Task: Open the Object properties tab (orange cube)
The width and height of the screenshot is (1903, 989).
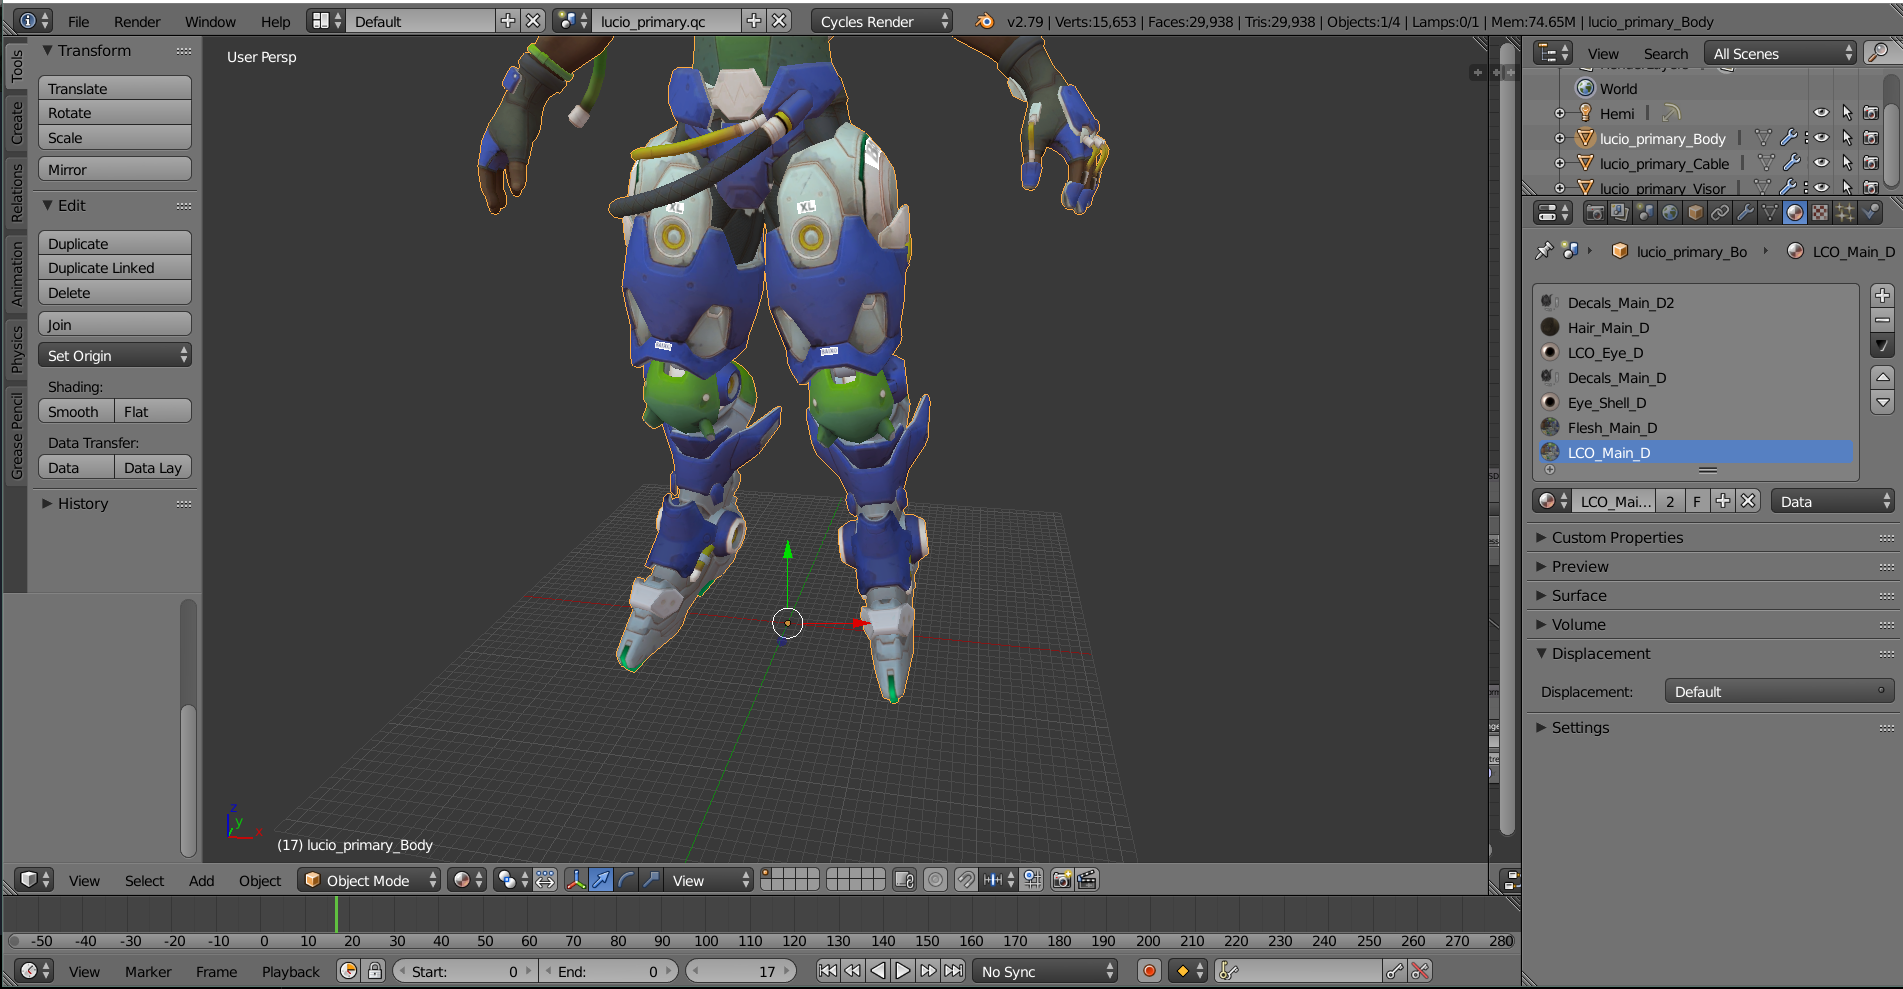Action: [1695, 212]
